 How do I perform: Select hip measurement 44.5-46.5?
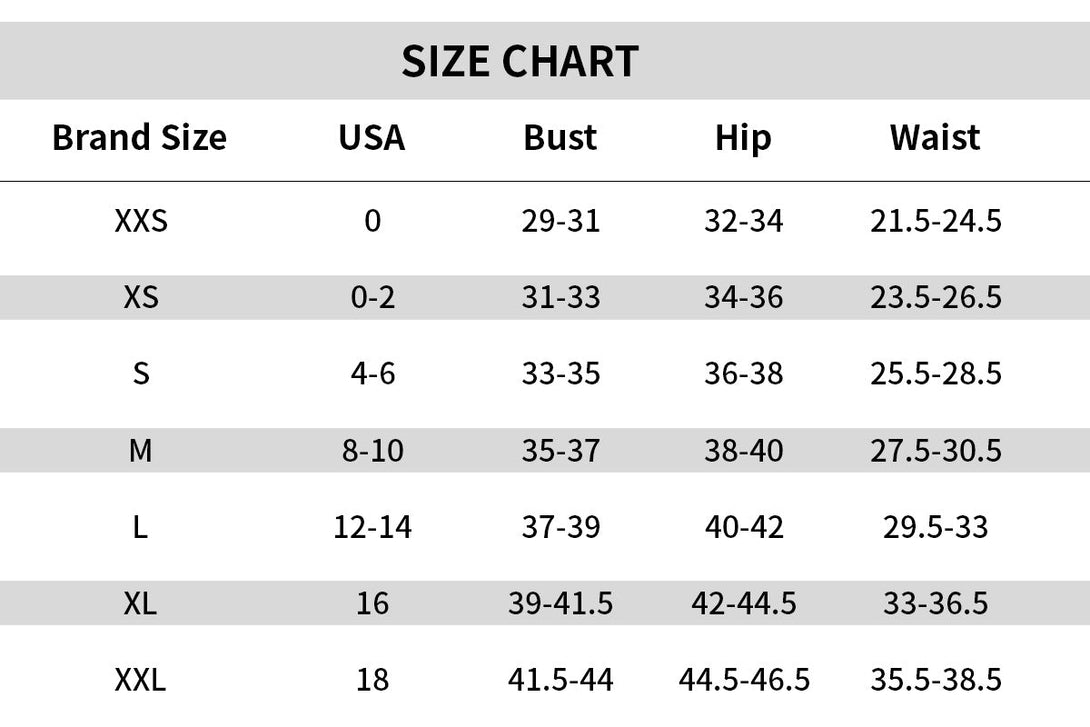click(x=744, y=680)
